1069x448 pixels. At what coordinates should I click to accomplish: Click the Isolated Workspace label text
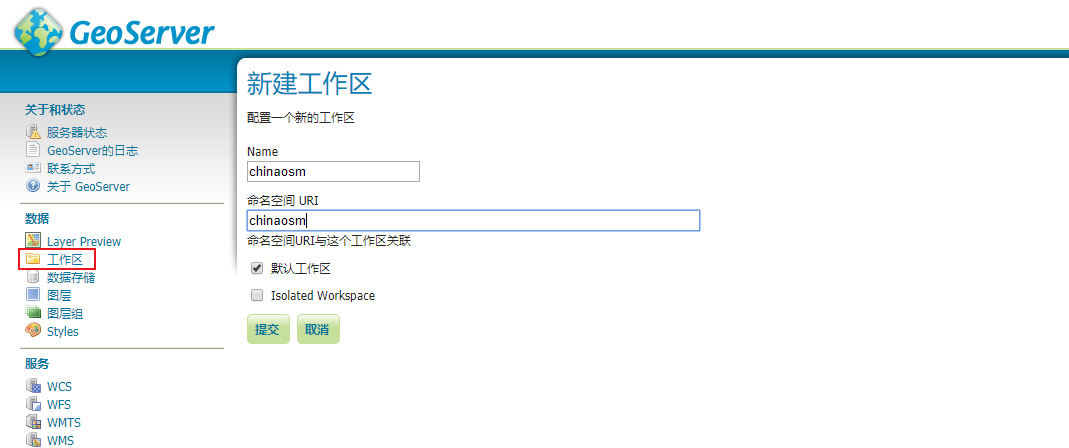322,295
